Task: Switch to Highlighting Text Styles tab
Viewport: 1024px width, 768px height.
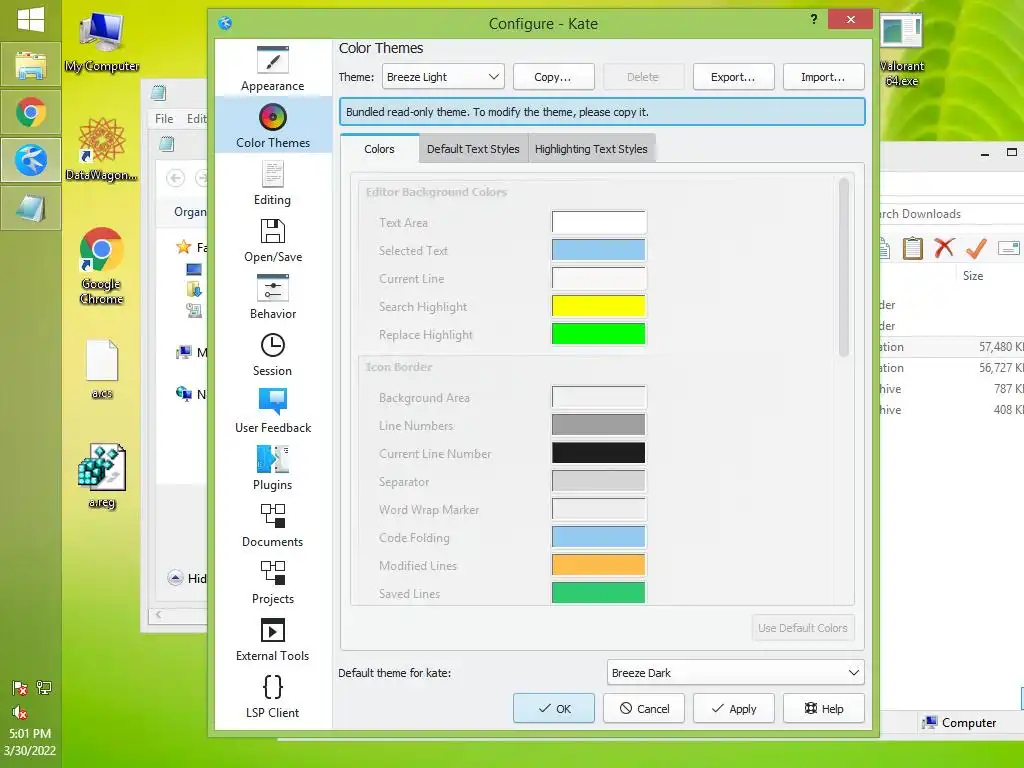Action: click(591, 149)
